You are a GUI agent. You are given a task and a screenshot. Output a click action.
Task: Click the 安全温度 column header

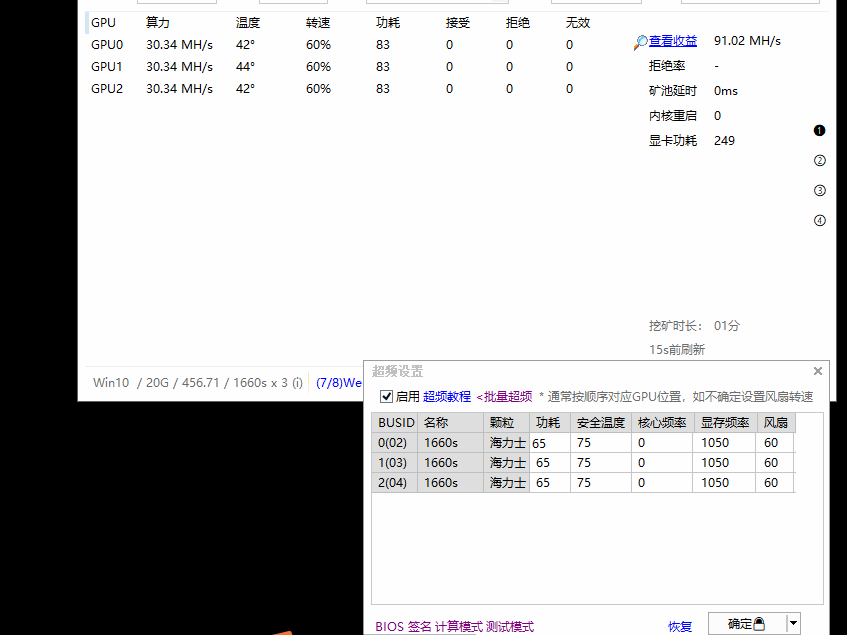click(601, 423)
